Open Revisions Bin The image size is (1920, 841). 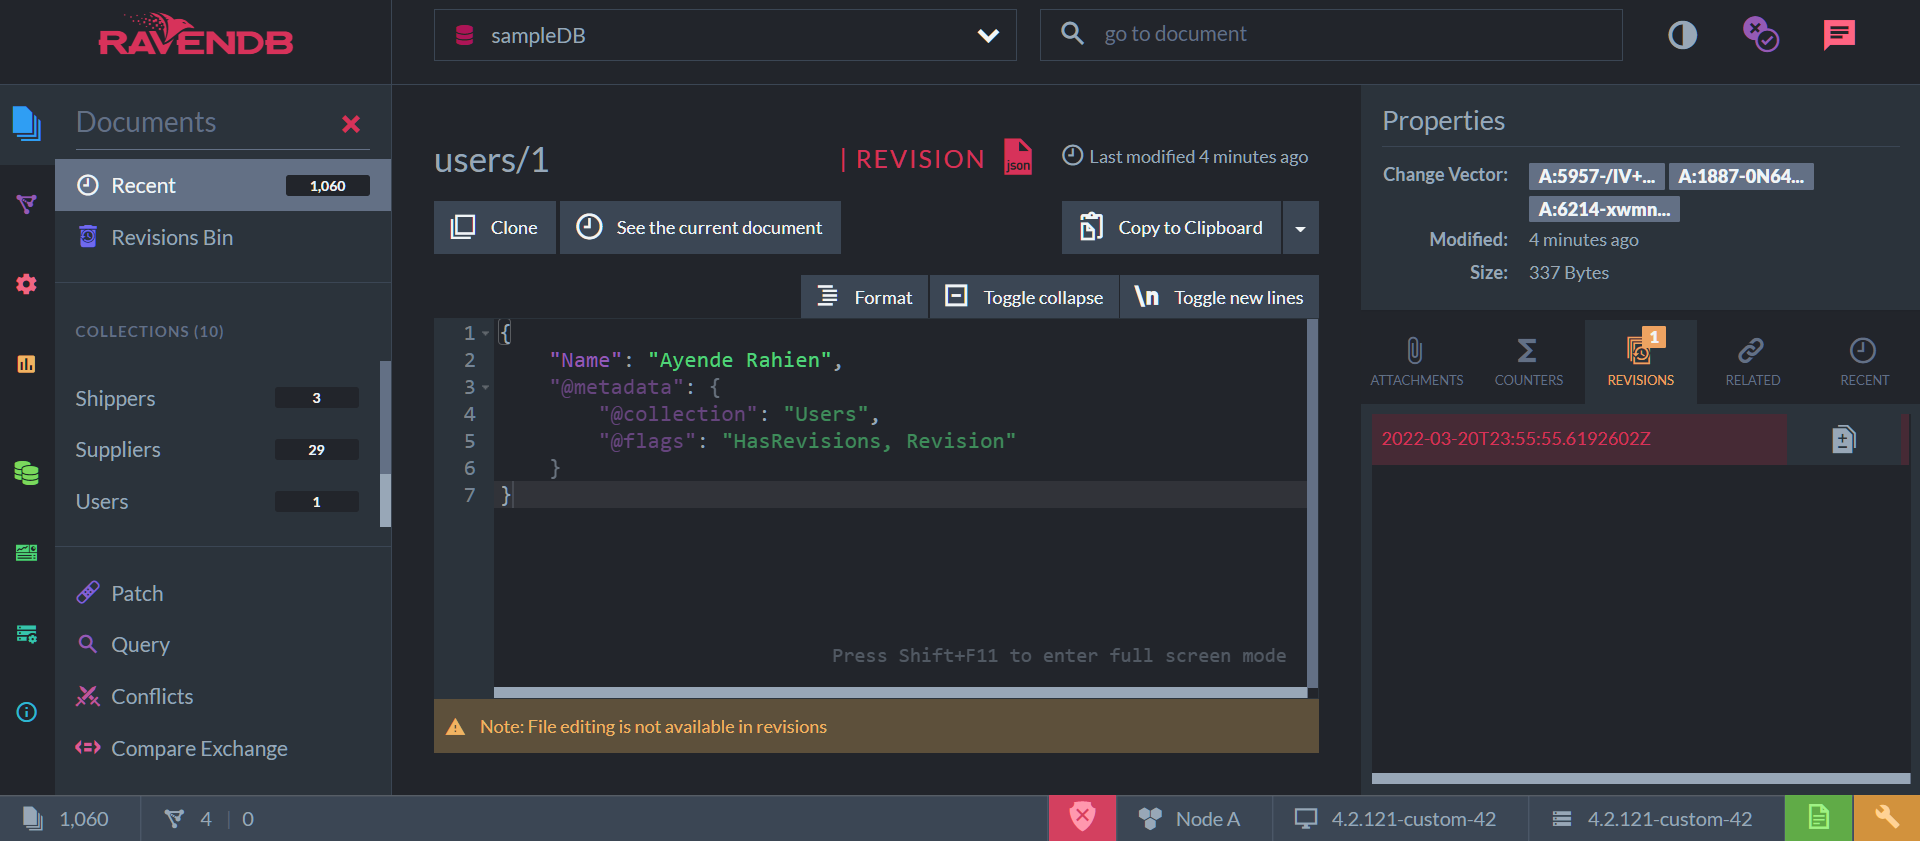(223, 237)
